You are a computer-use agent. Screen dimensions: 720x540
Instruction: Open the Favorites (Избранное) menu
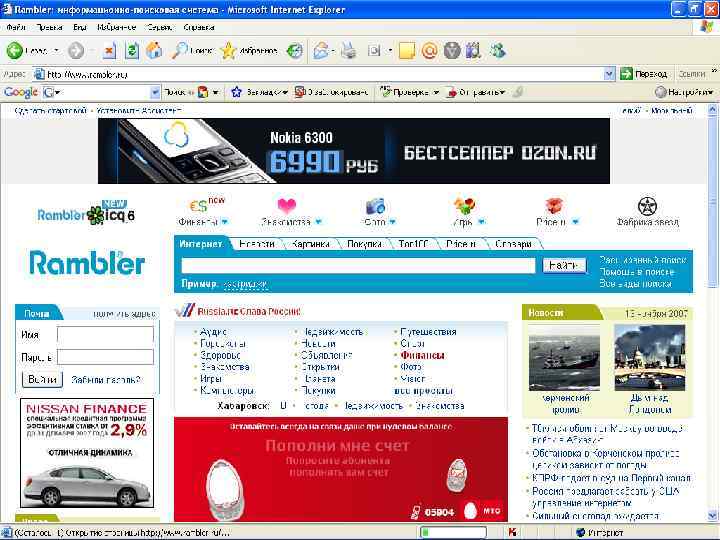tap(116, 28)
